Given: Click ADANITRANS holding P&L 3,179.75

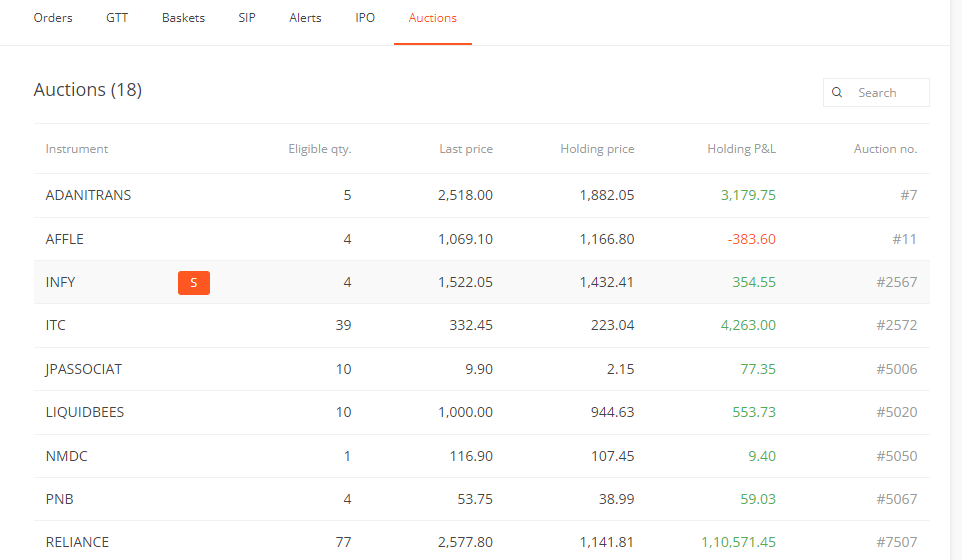Looking at the screenshot, I should [x=748, y=195].
